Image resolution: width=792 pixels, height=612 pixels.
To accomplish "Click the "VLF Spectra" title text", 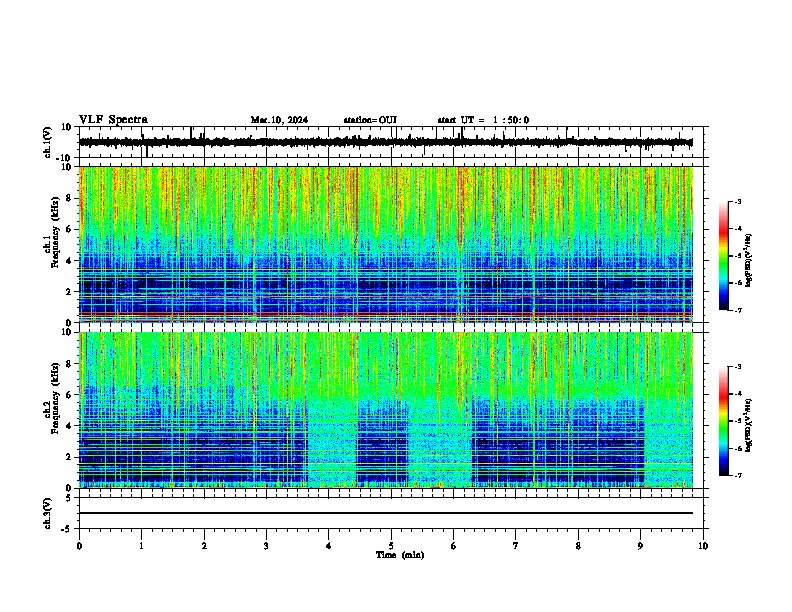I will (x=113, y=120).
